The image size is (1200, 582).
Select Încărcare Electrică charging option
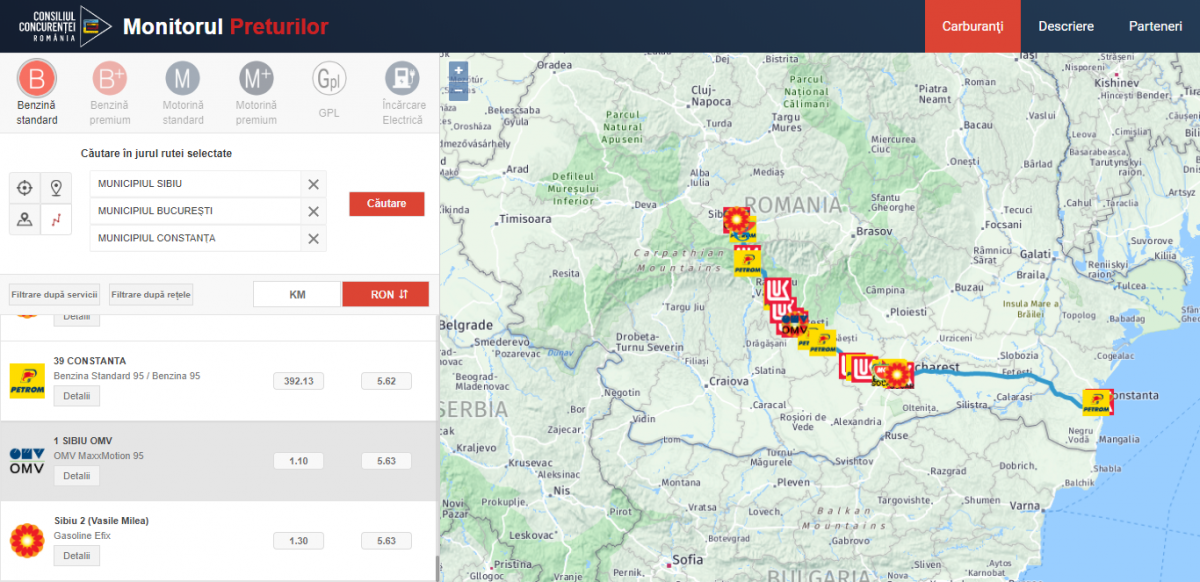coord(402,93)
